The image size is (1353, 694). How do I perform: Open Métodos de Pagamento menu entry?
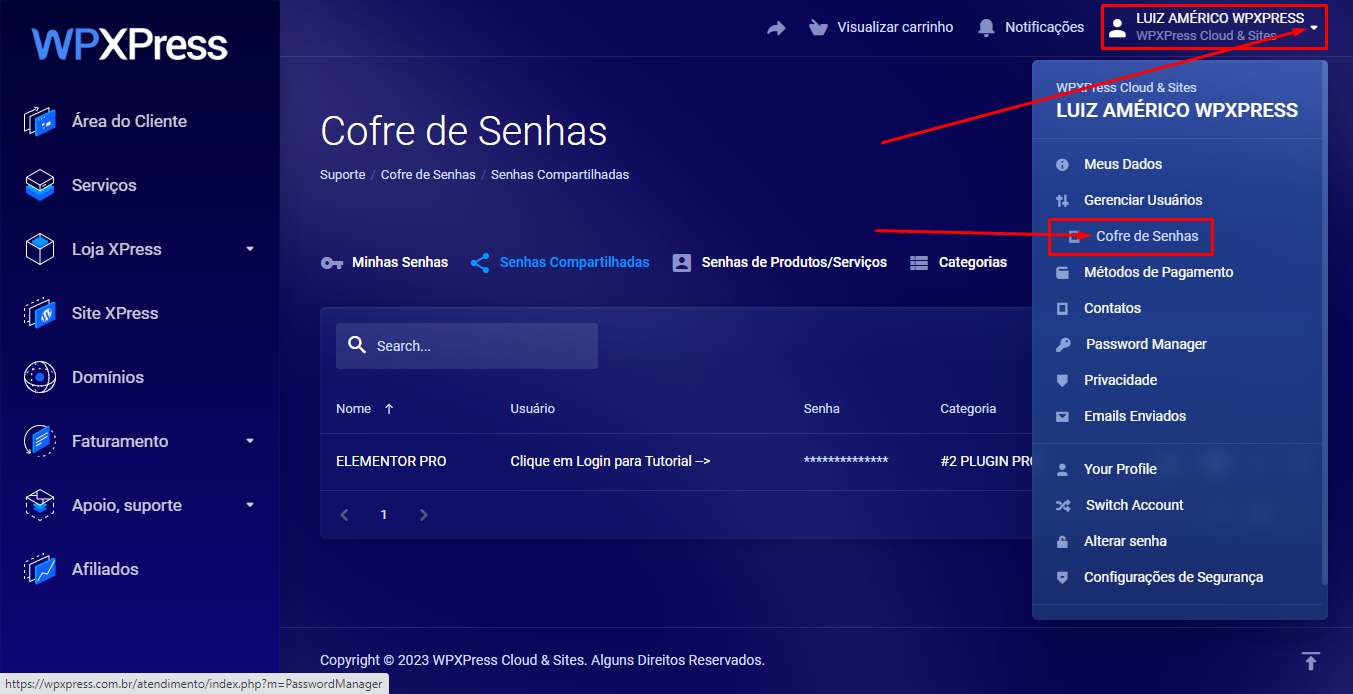coord(1159,272)
